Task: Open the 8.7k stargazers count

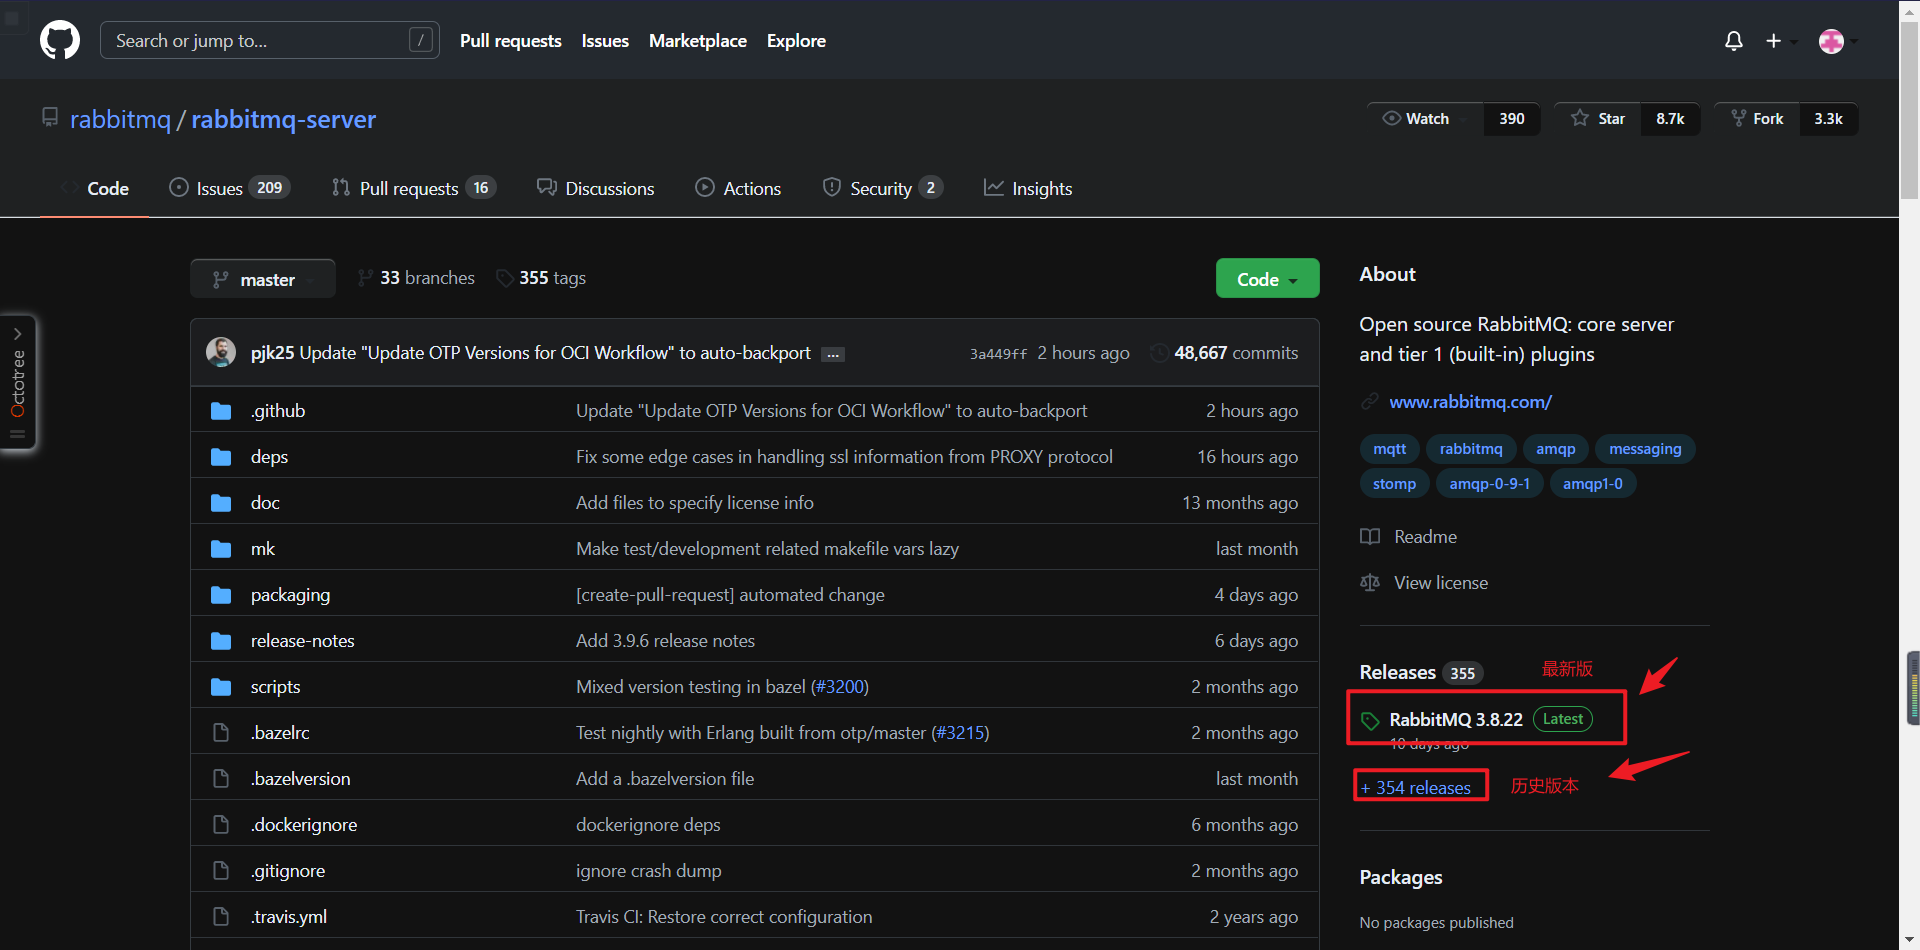Action: click(1670, 119)
